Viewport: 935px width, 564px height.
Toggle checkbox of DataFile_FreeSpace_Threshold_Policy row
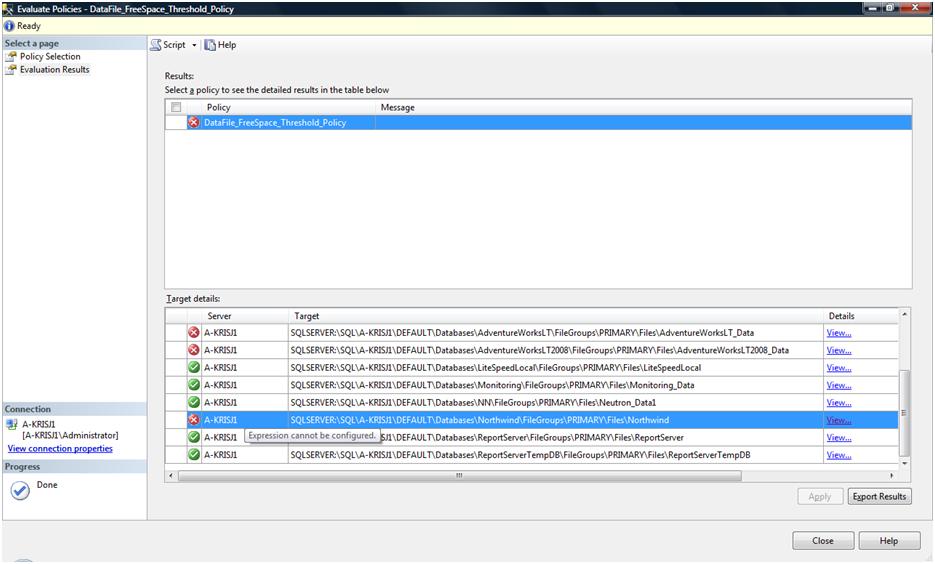(176, 122)
